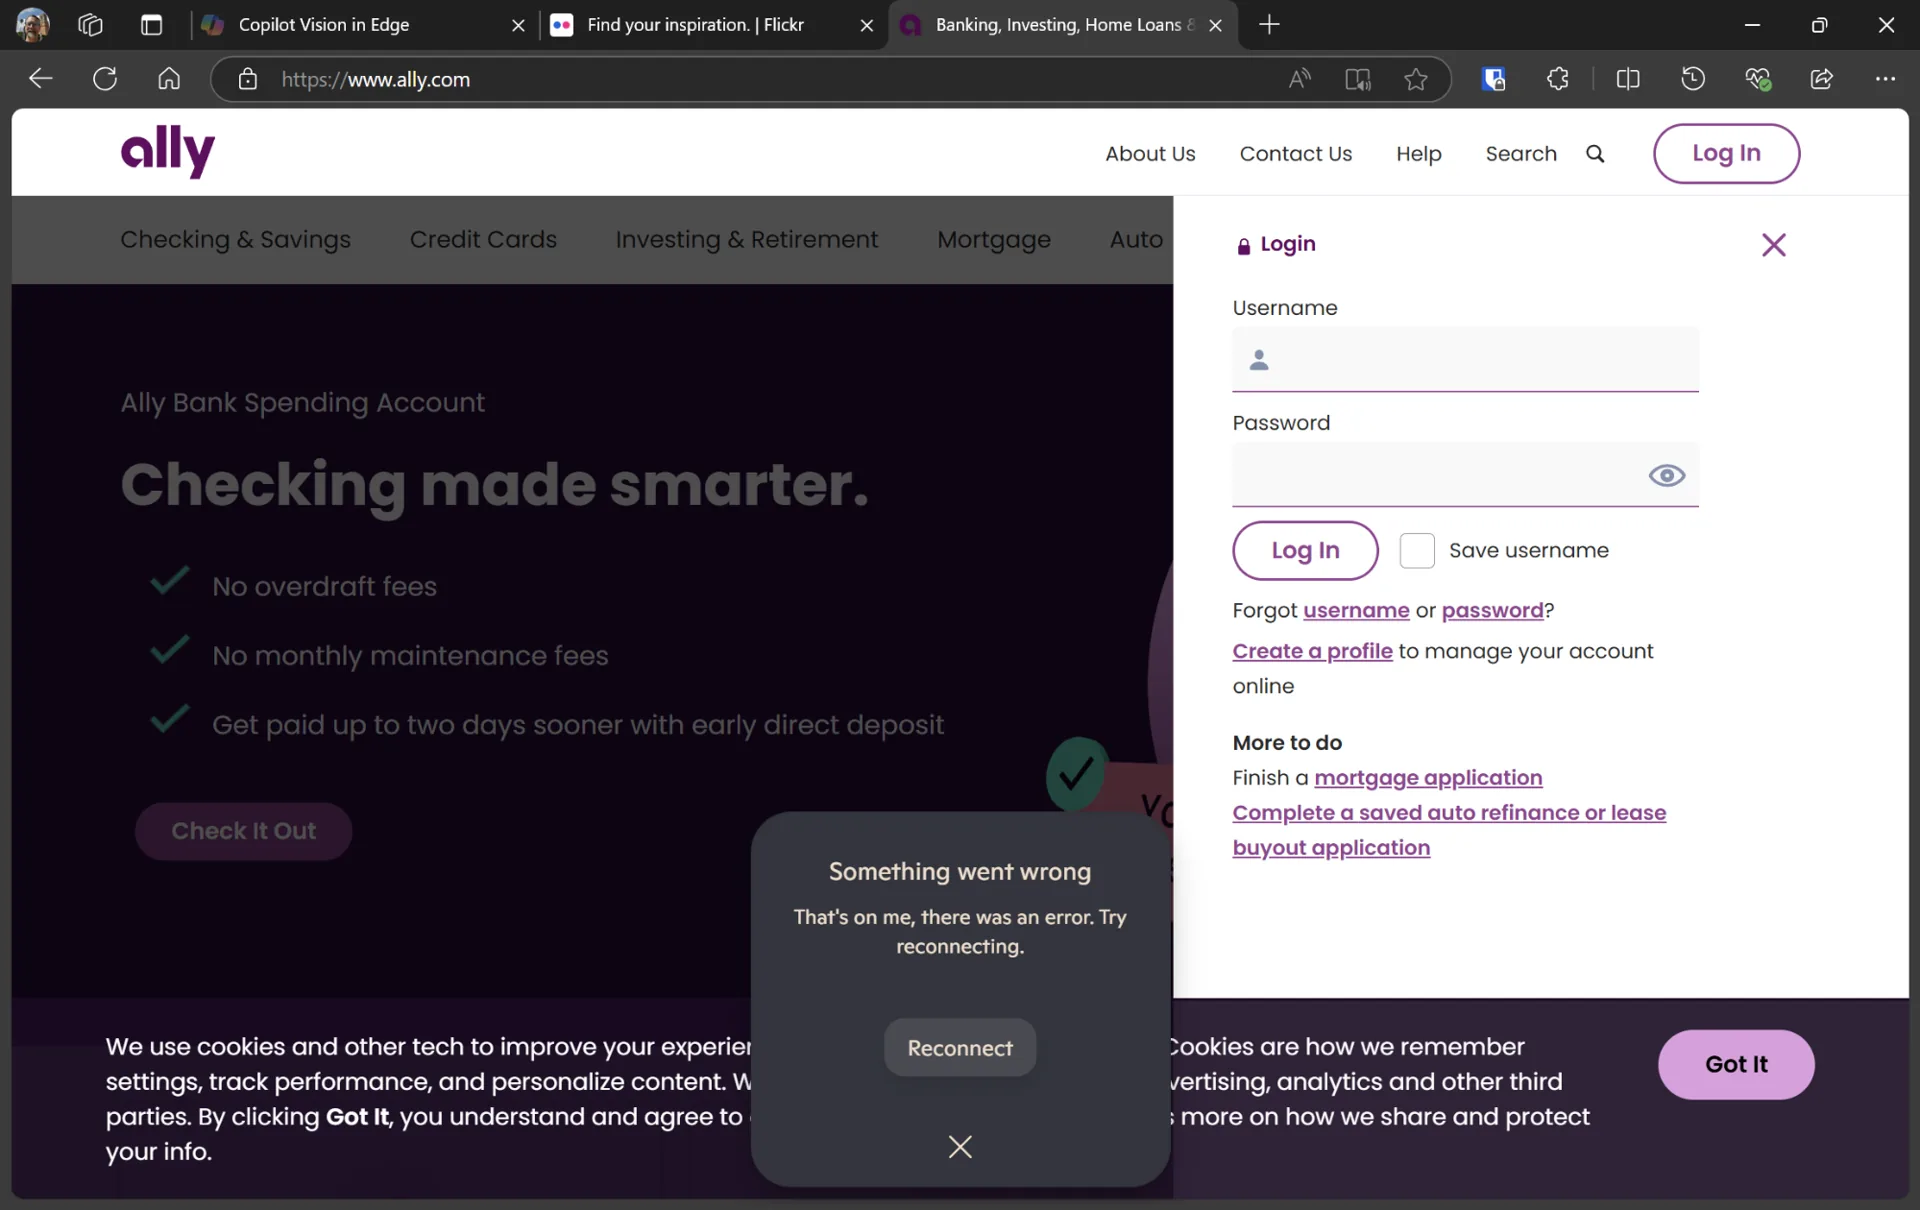The height and width of the screenshot is (1210, 1920).
Task: Open Browser Essentials heart icon
Action: tap(1757, 79)
